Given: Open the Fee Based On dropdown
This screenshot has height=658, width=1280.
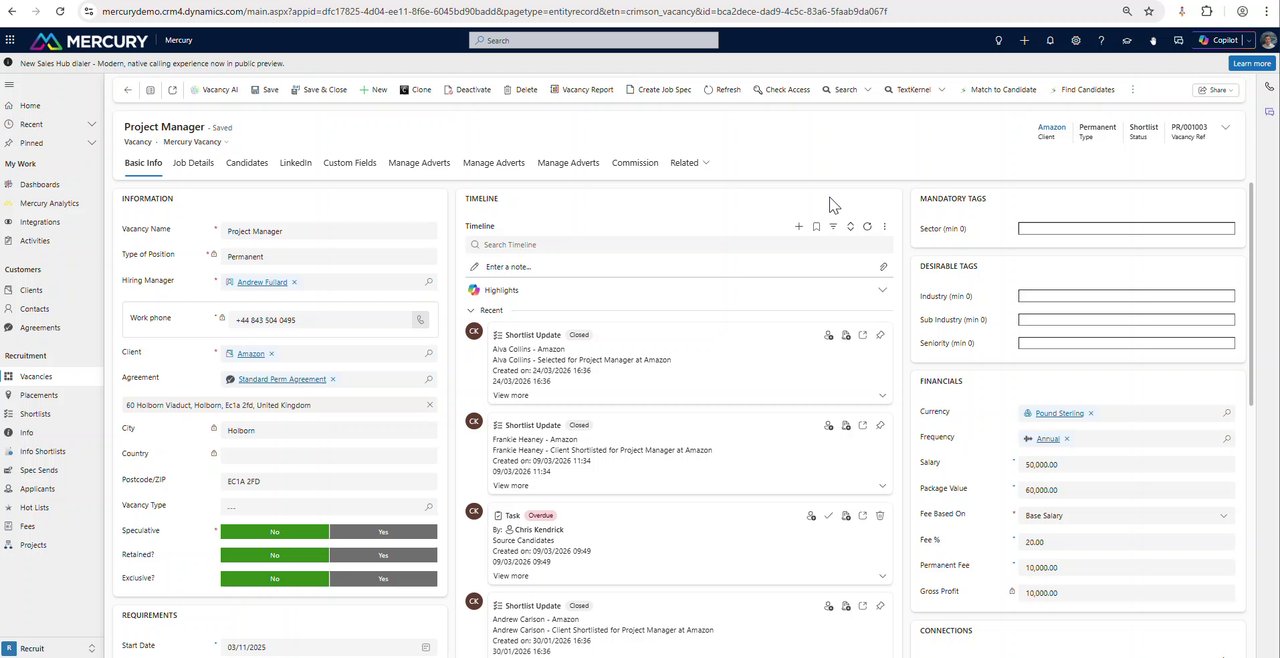Looking at the screenshot, I should coord(1126,516).
